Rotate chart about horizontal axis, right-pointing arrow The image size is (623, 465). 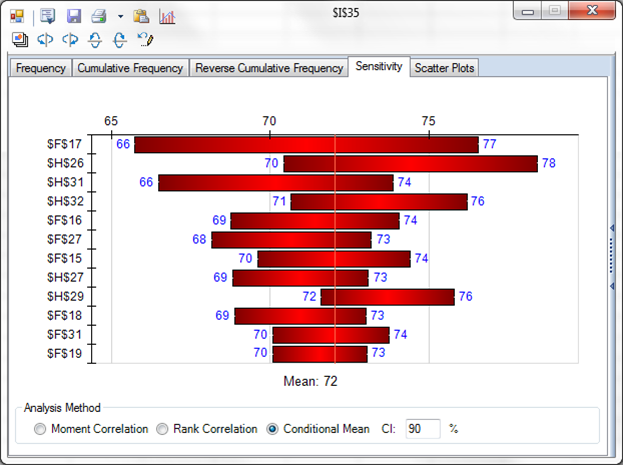tap(120, 40)
